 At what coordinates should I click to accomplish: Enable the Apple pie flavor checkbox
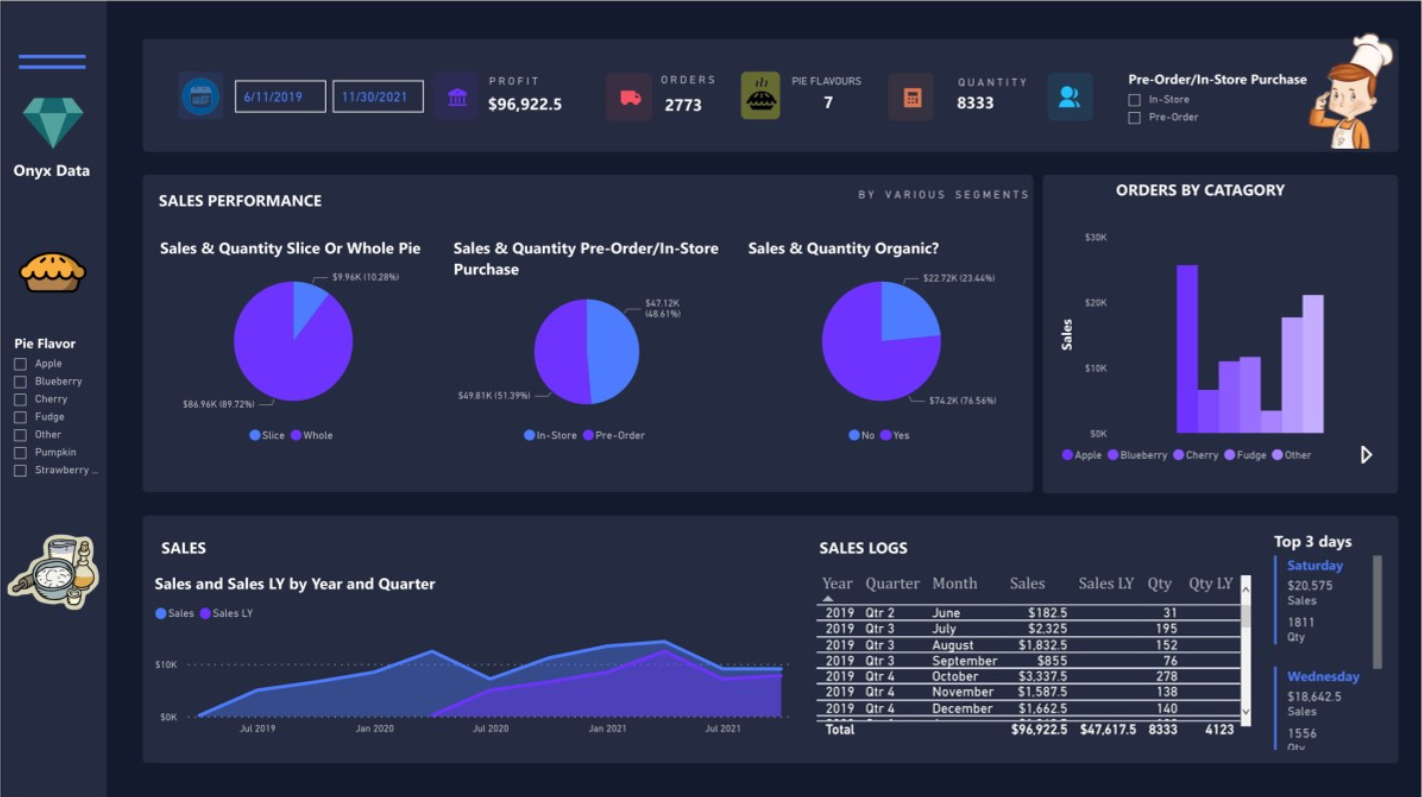(x=20, y=364)
